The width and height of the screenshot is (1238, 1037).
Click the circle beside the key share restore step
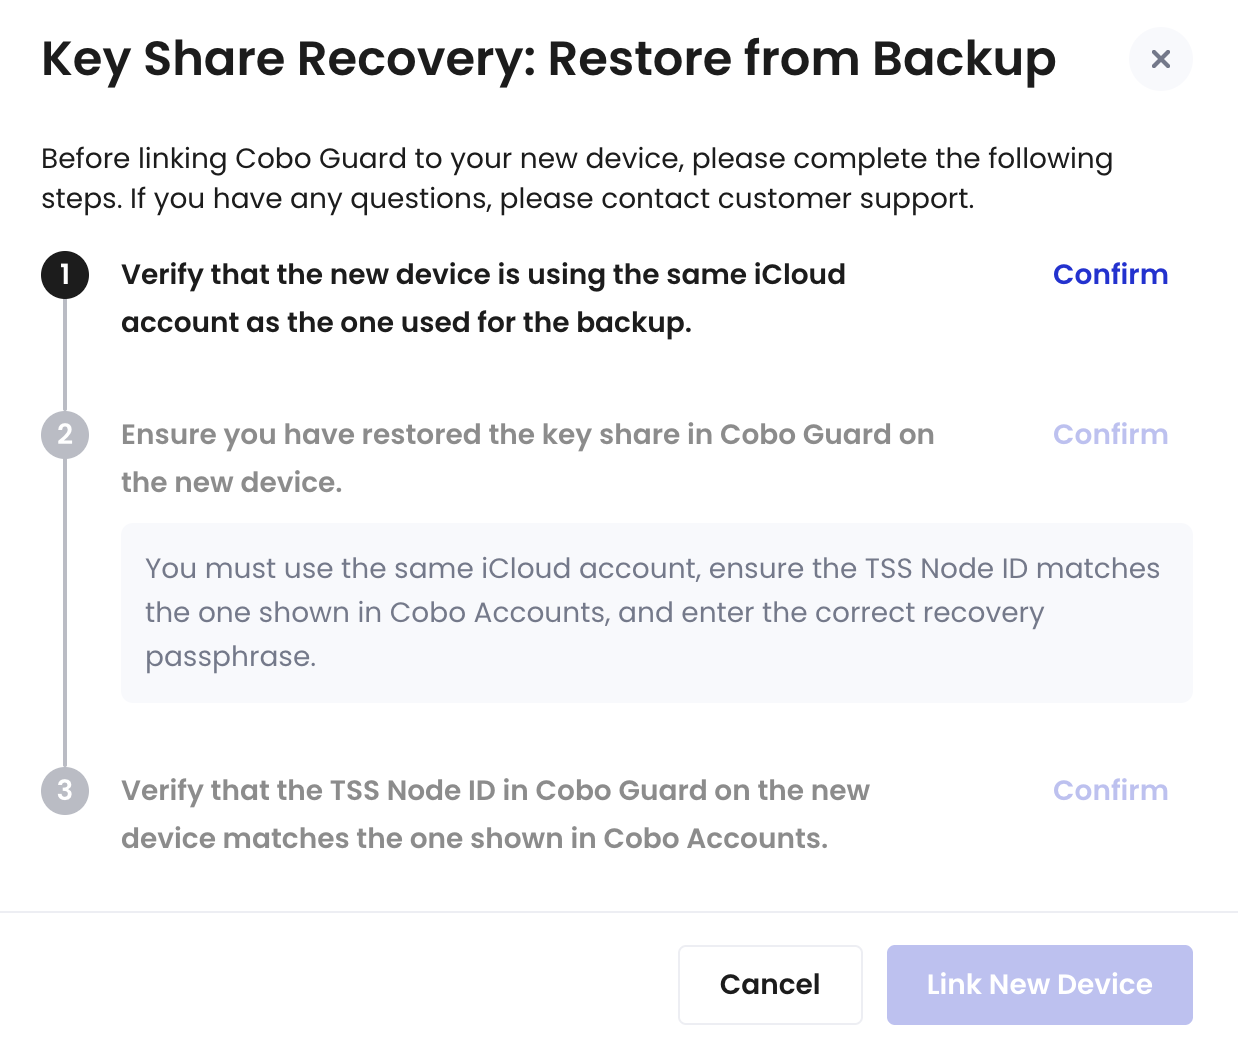(x=64, y=434)
